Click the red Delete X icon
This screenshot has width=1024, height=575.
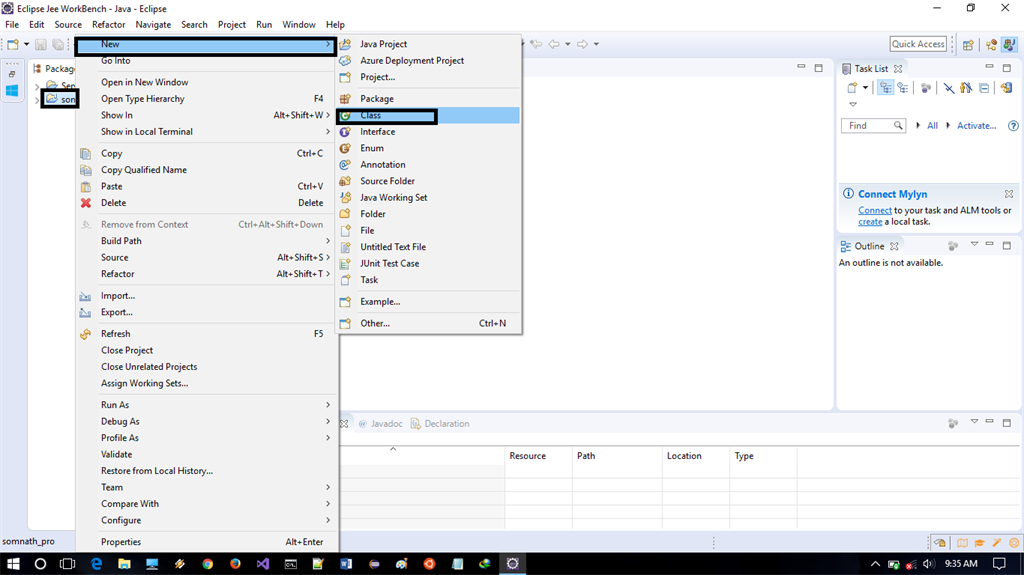(86, 203)
